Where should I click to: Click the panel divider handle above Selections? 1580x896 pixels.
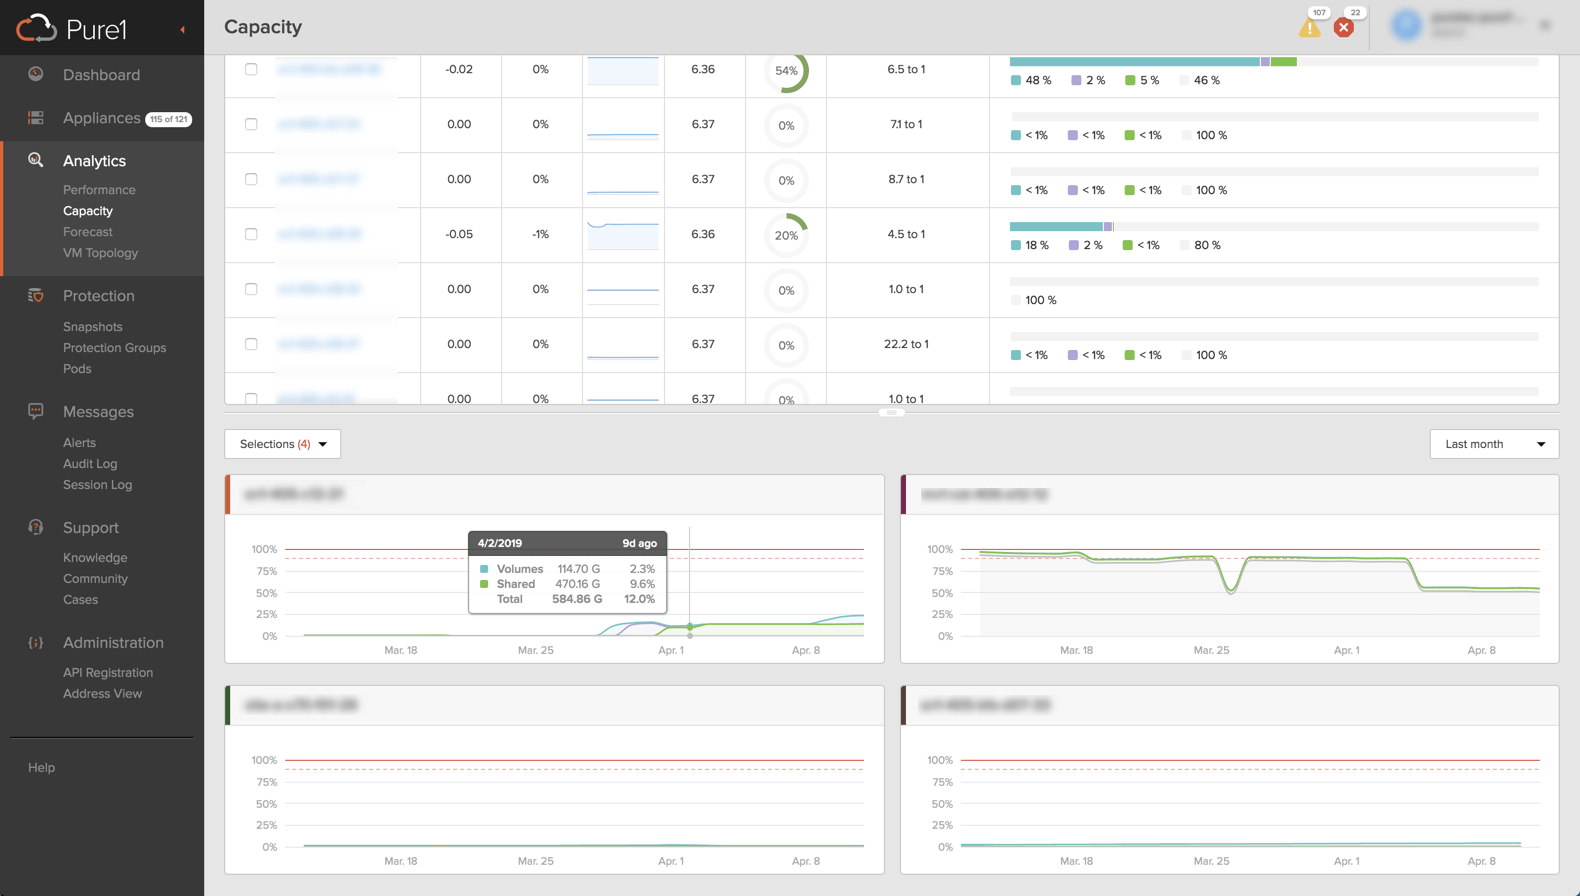[x=892, y=412]
